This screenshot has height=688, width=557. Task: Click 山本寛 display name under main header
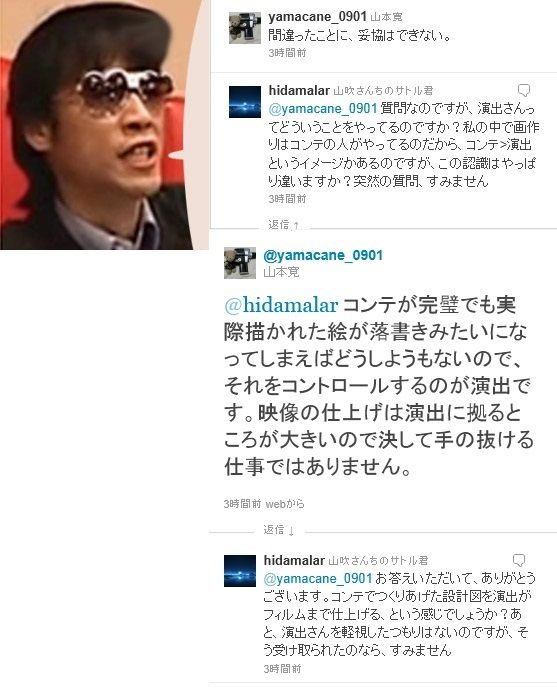click(281, 272)
